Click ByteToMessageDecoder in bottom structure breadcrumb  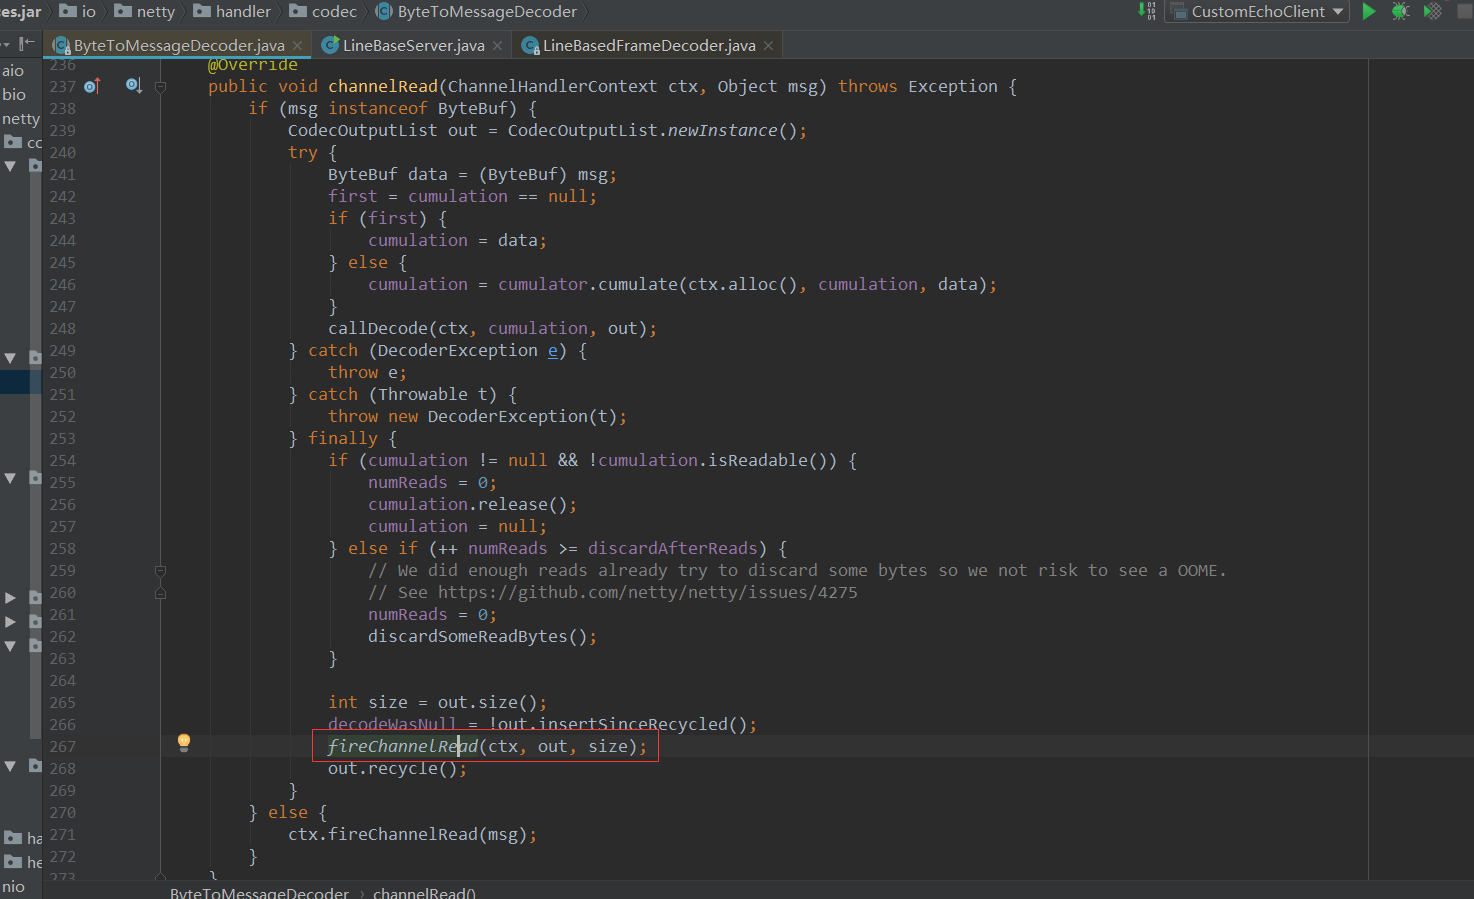click(x=259, y=892)
